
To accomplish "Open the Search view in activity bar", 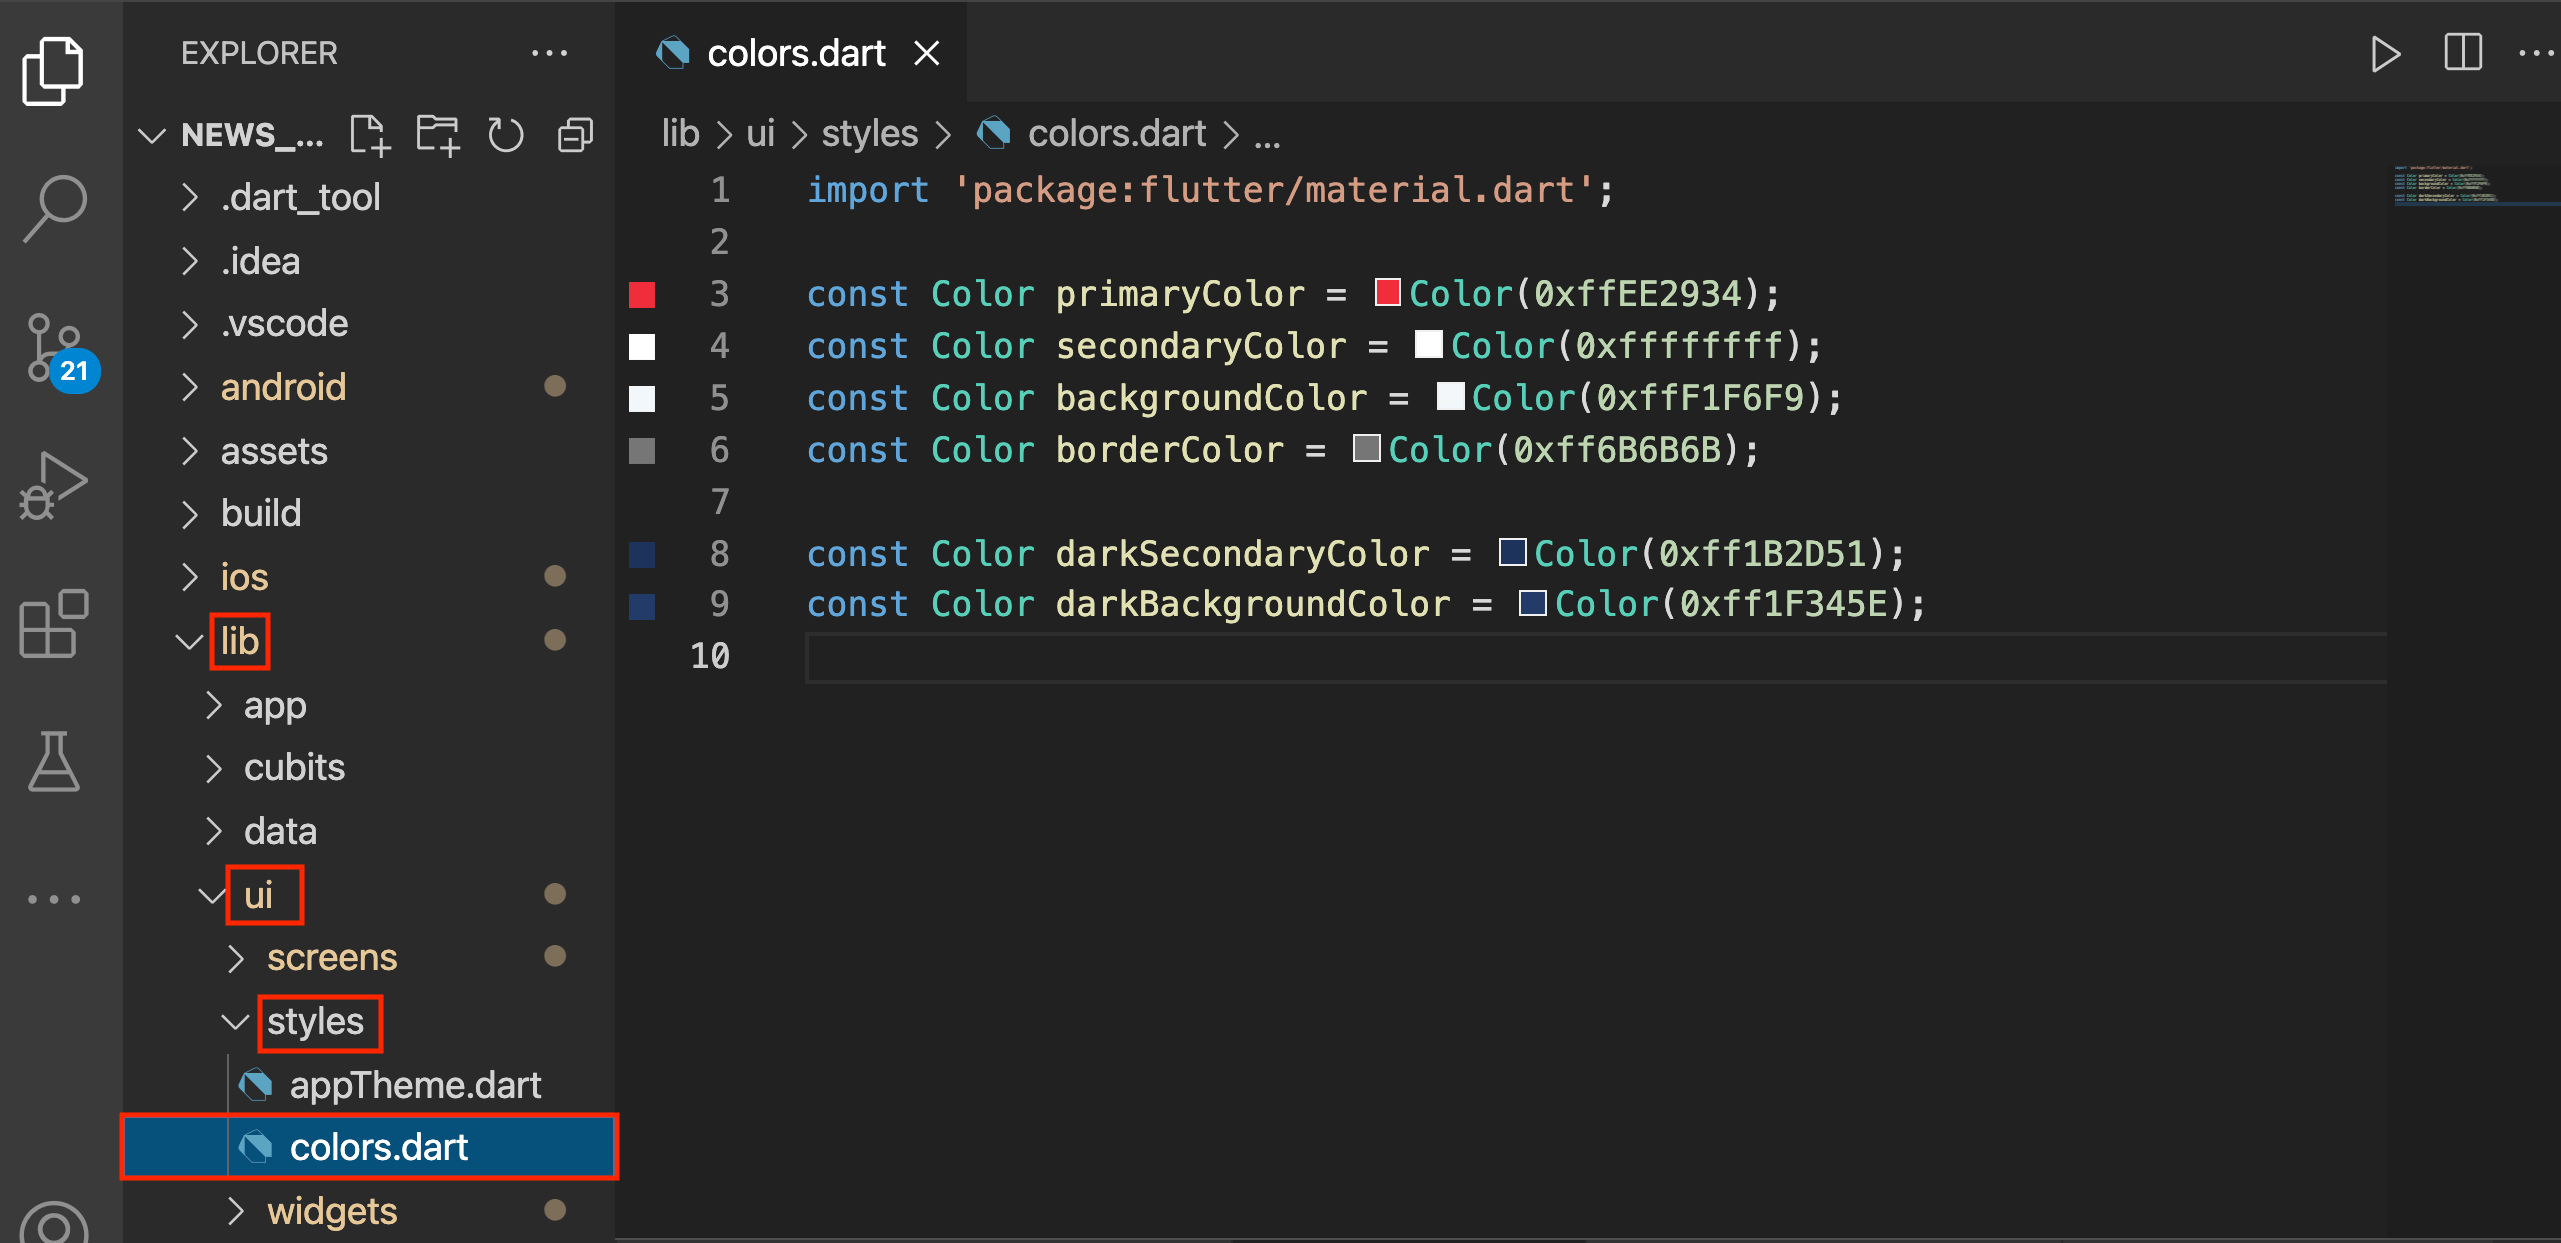I will (x=55, y=209).
